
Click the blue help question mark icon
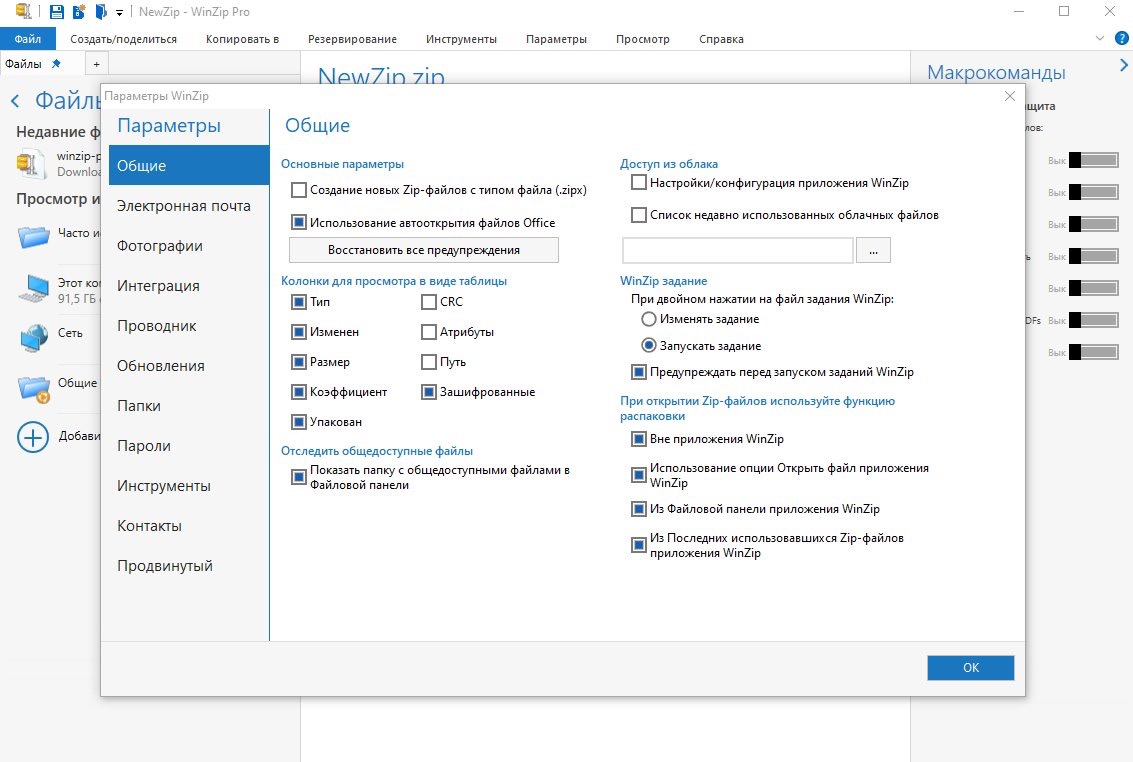1122,38
